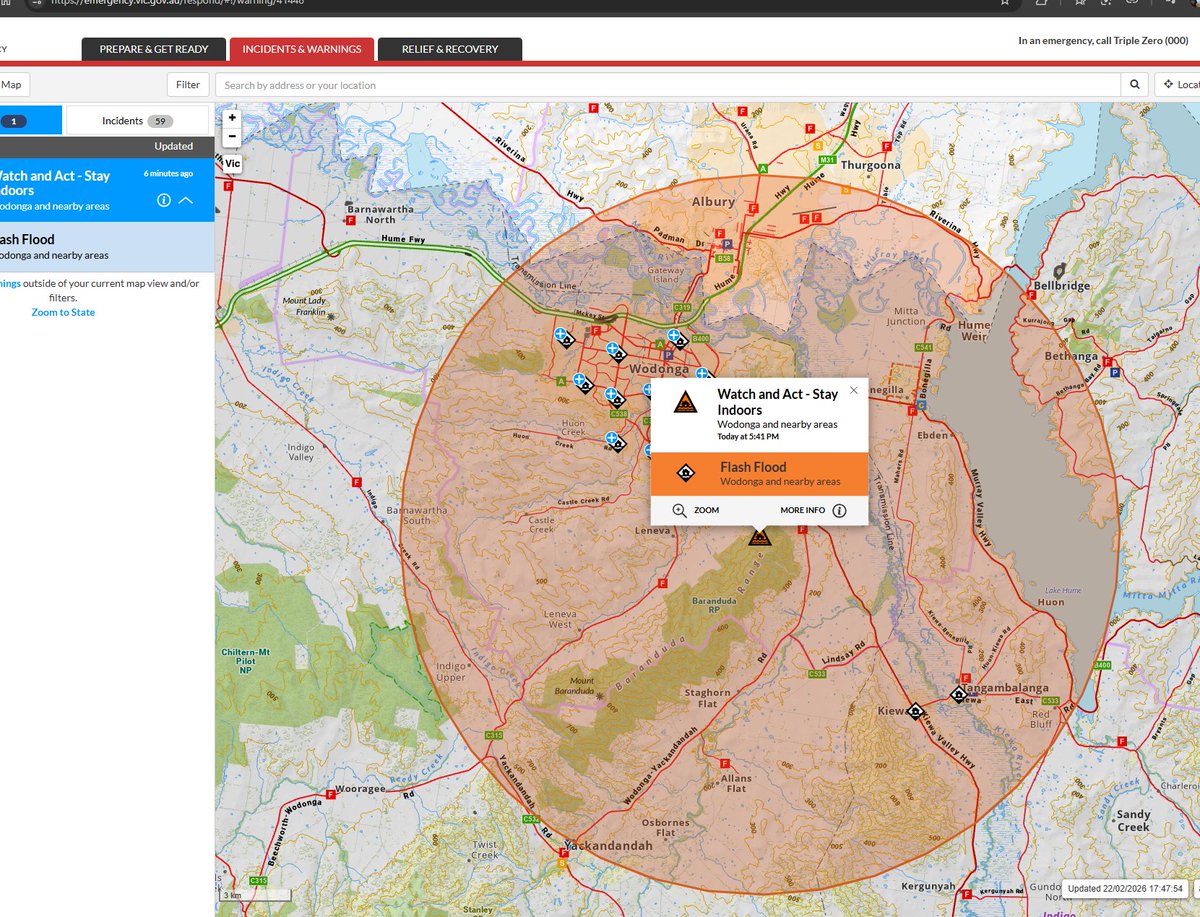Click the Location button at top right
This screenshot has width=1200, height=917.
(1178, 85)
